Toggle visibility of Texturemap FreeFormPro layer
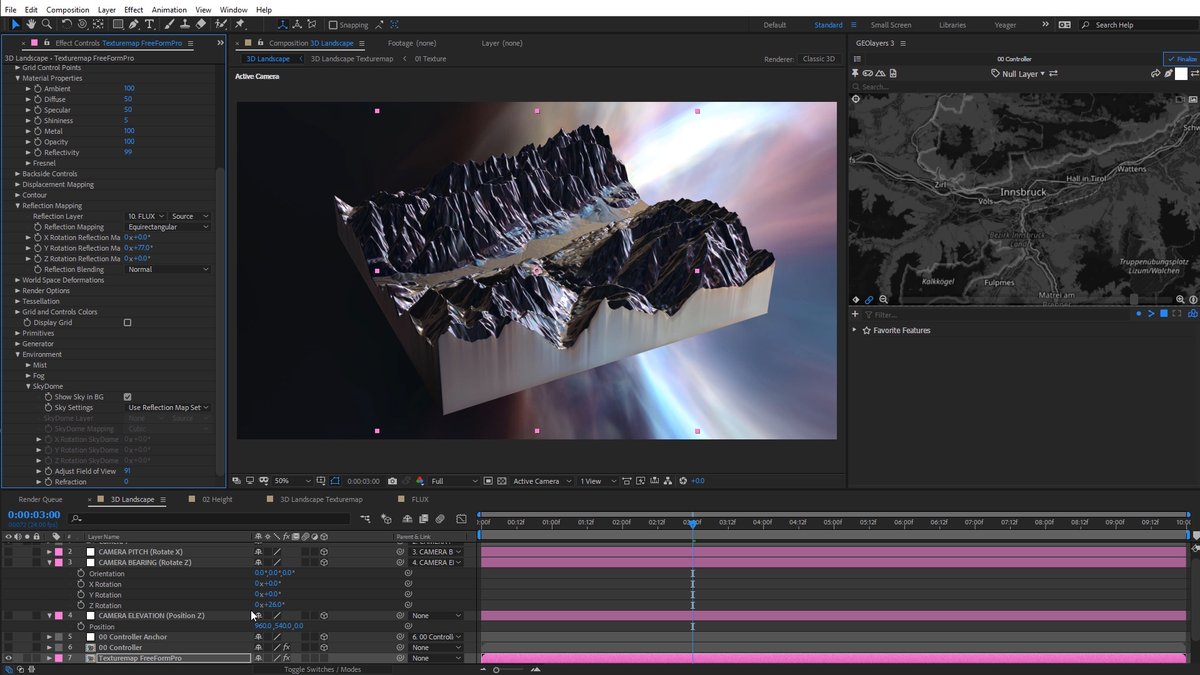1200x675 pixels. [8, 658]
